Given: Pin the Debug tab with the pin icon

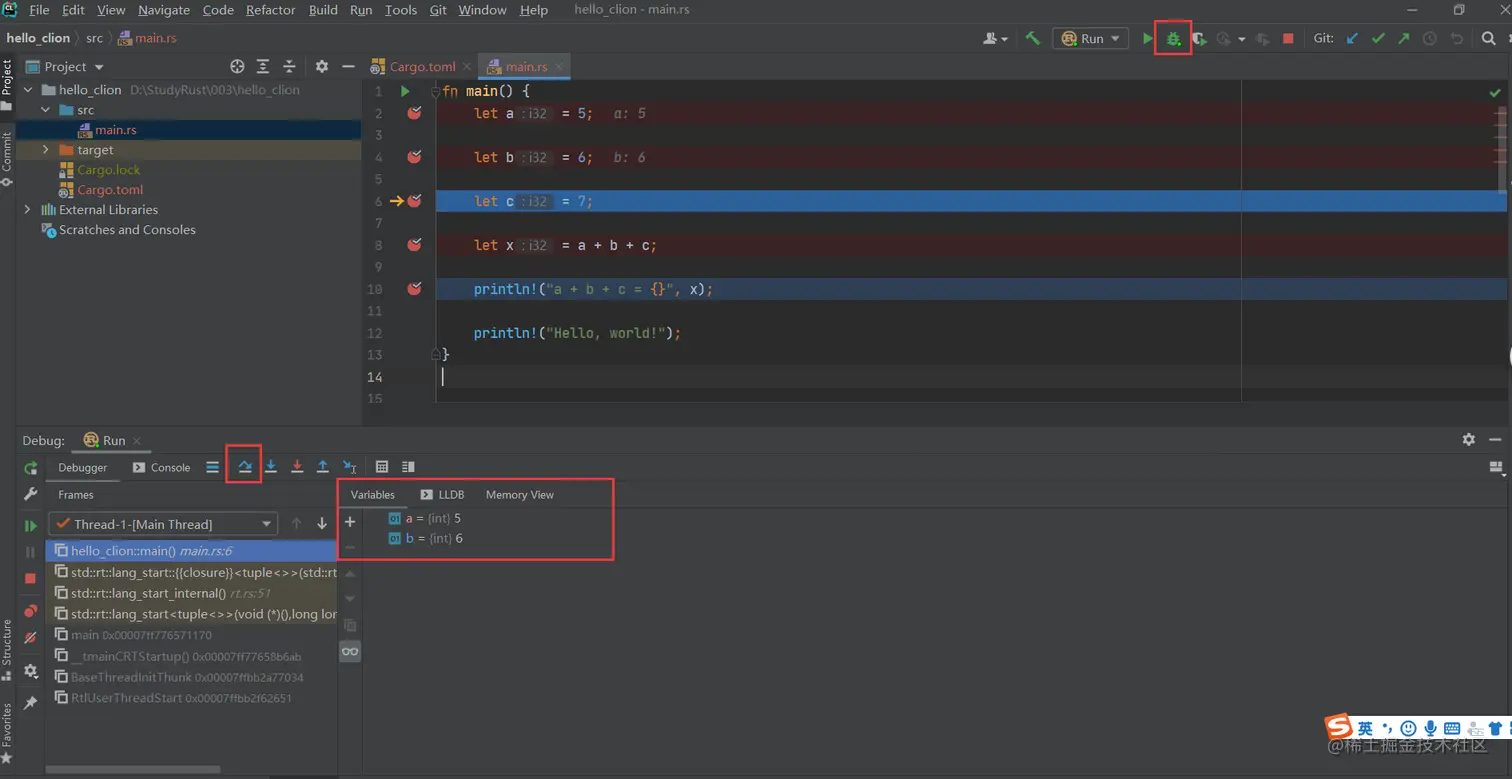Looking at the screenshot, I should tap(30, 703).
